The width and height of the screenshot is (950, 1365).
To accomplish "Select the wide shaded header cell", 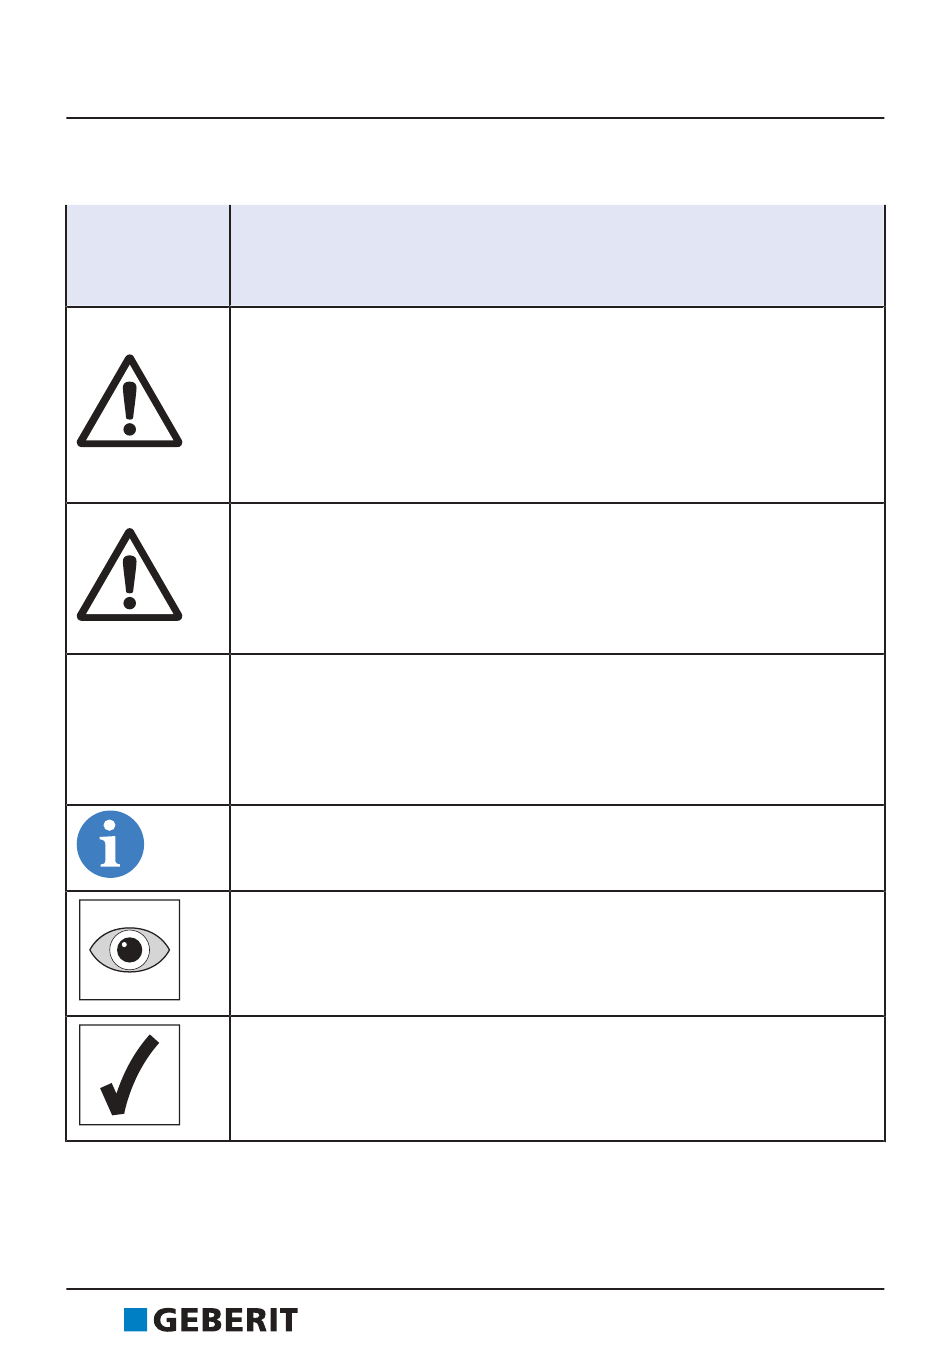I will click(557, 256).
